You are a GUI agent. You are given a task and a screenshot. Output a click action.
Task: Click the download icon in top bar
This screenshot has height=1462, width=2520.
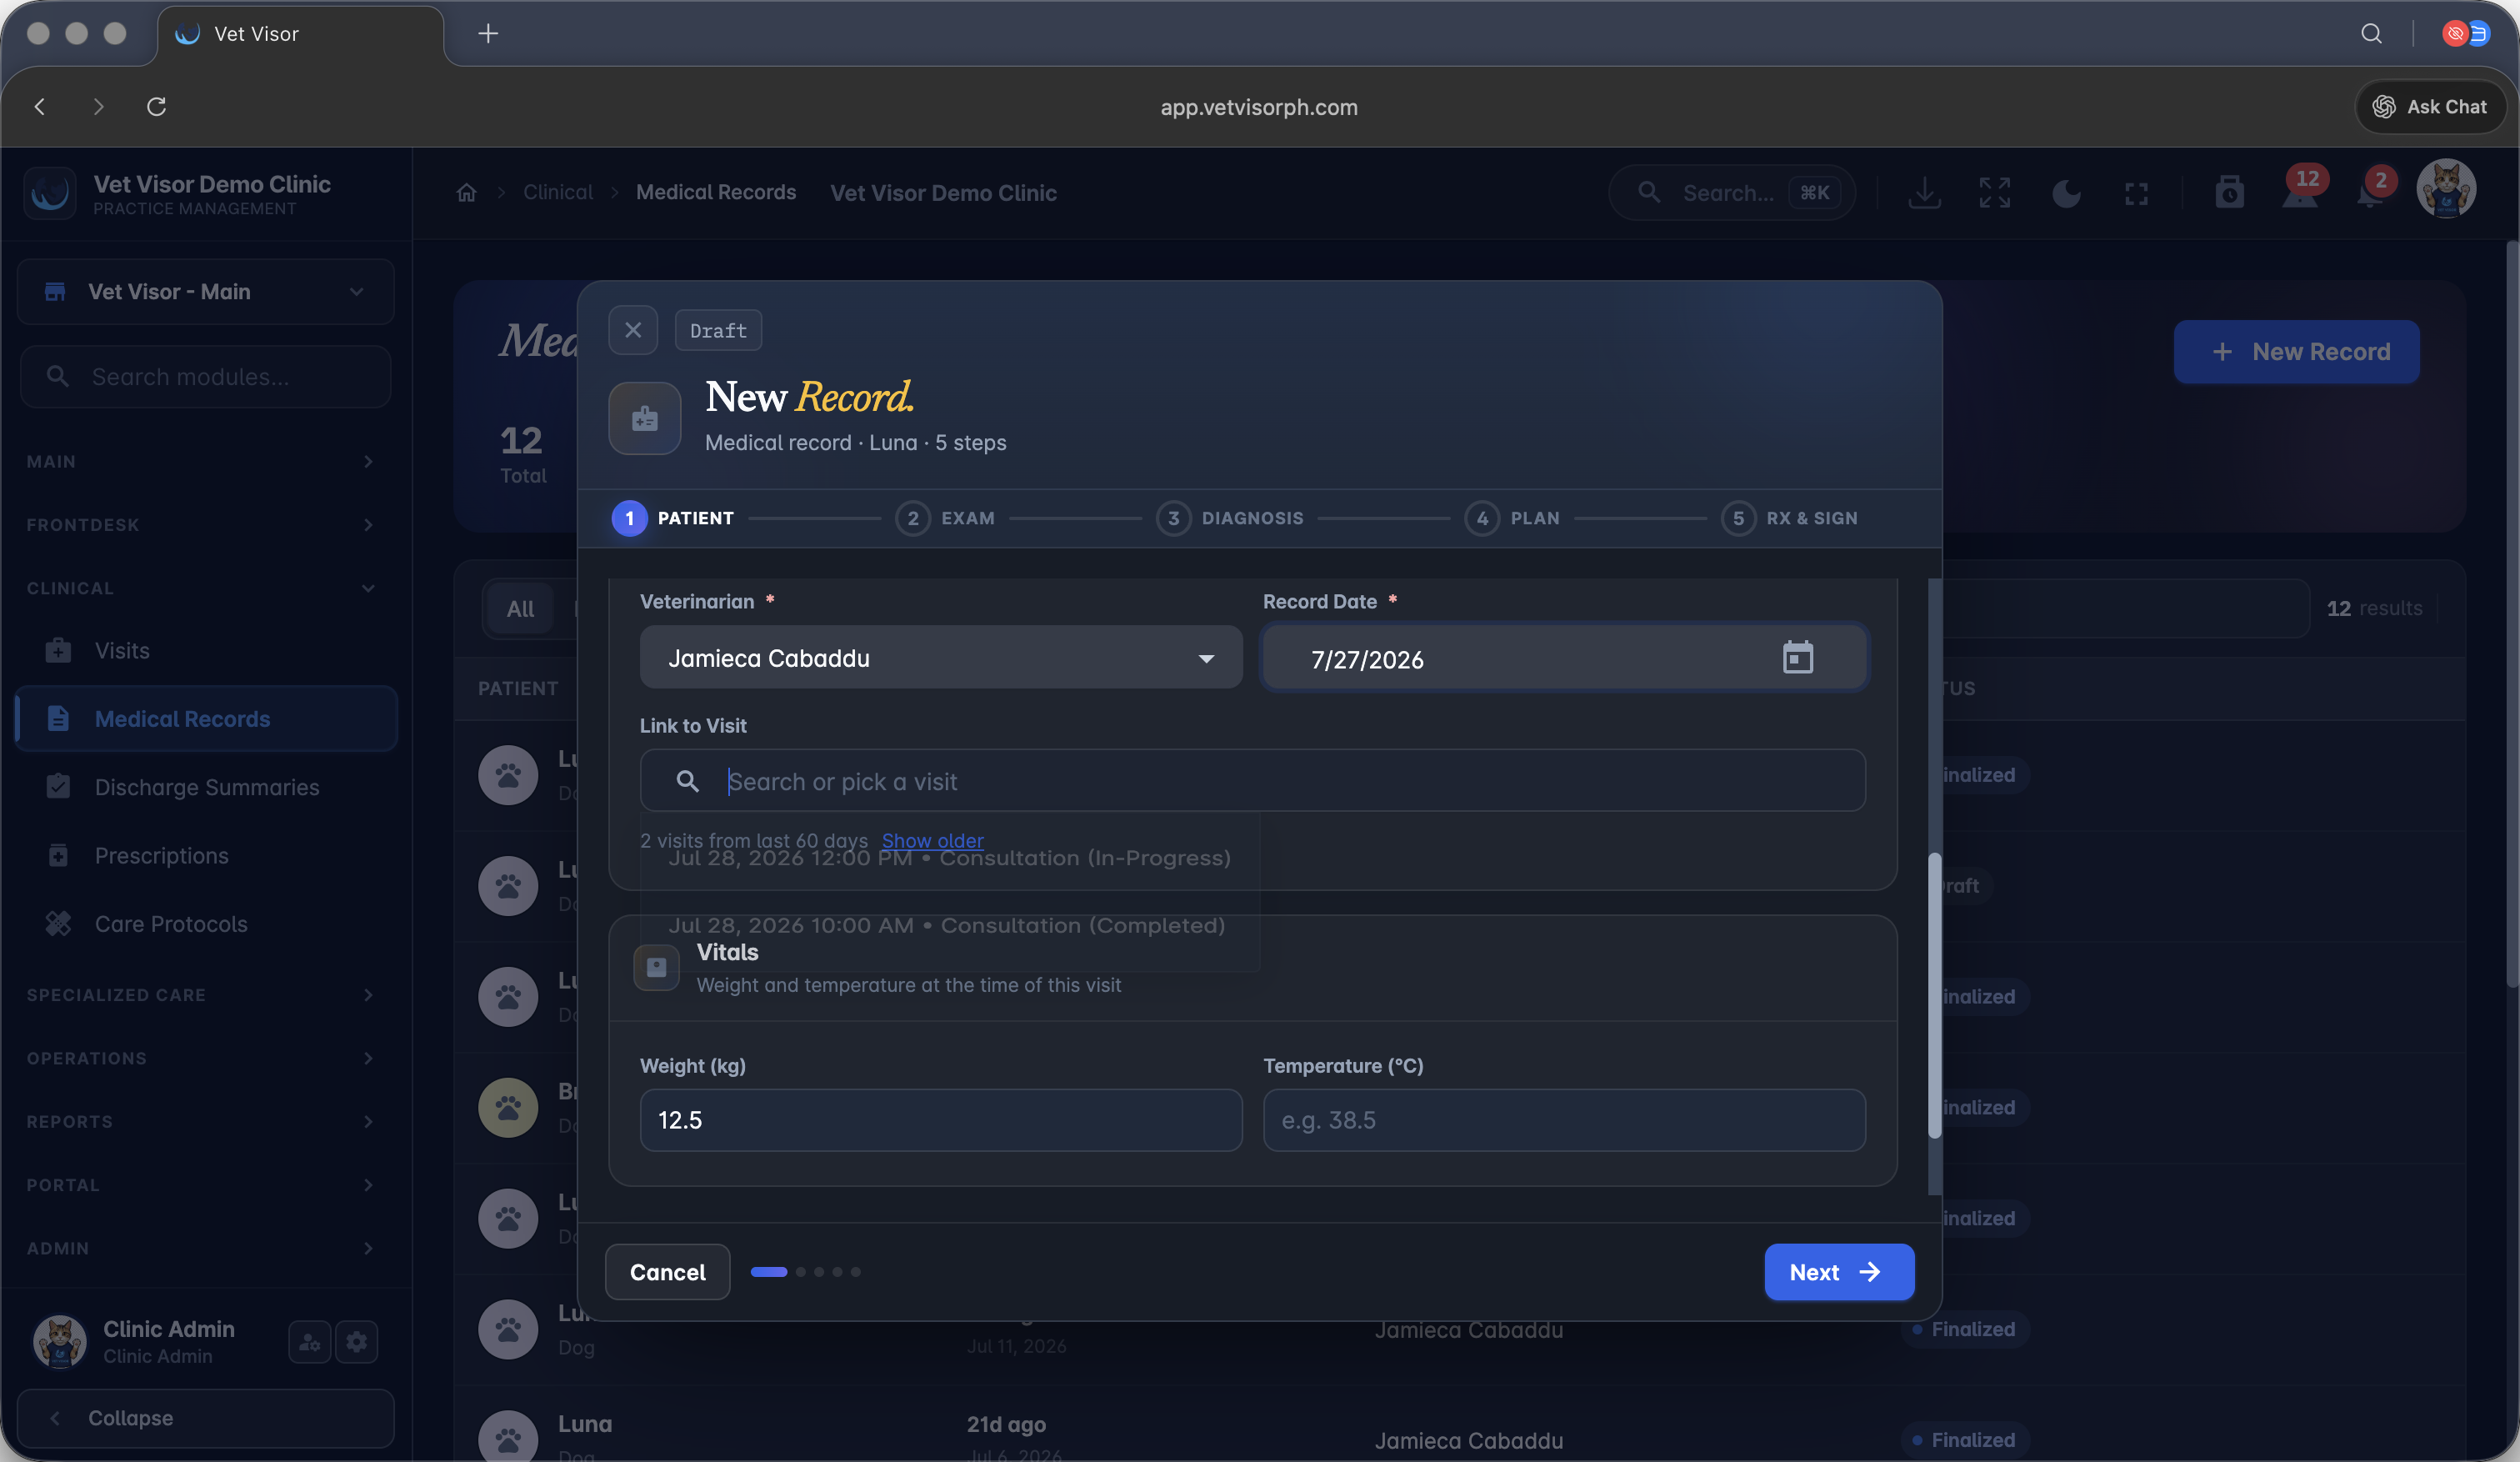coord(1924,192)
